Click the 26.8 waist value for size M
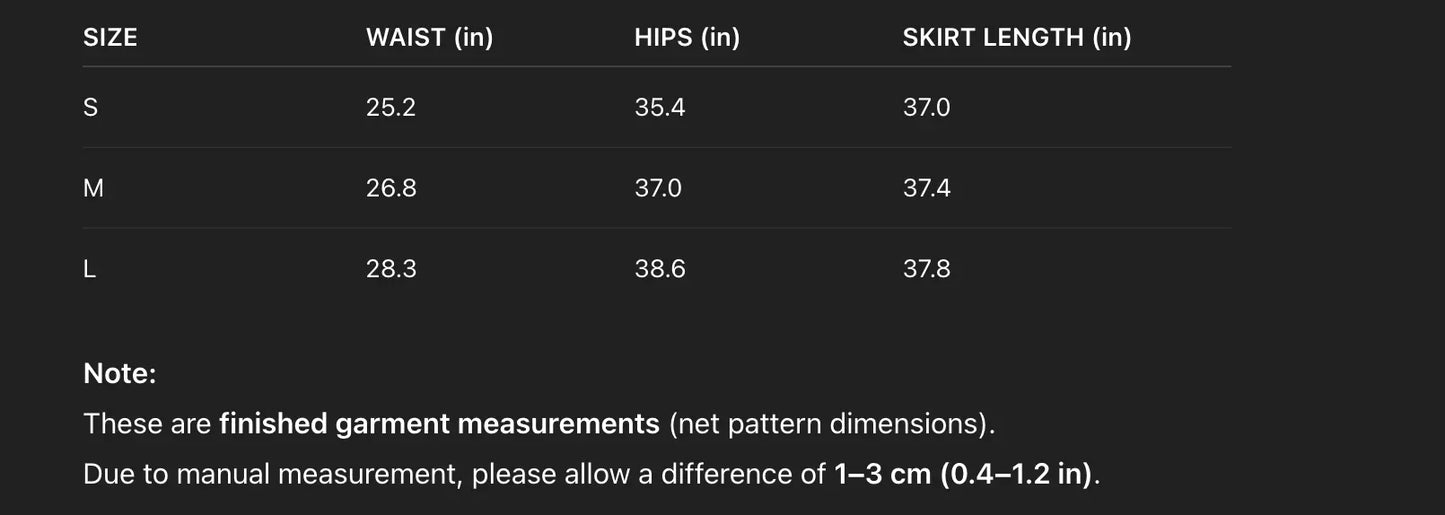Screen dimensions: 1445x515 pyautogui.click(x=391, y=188)
